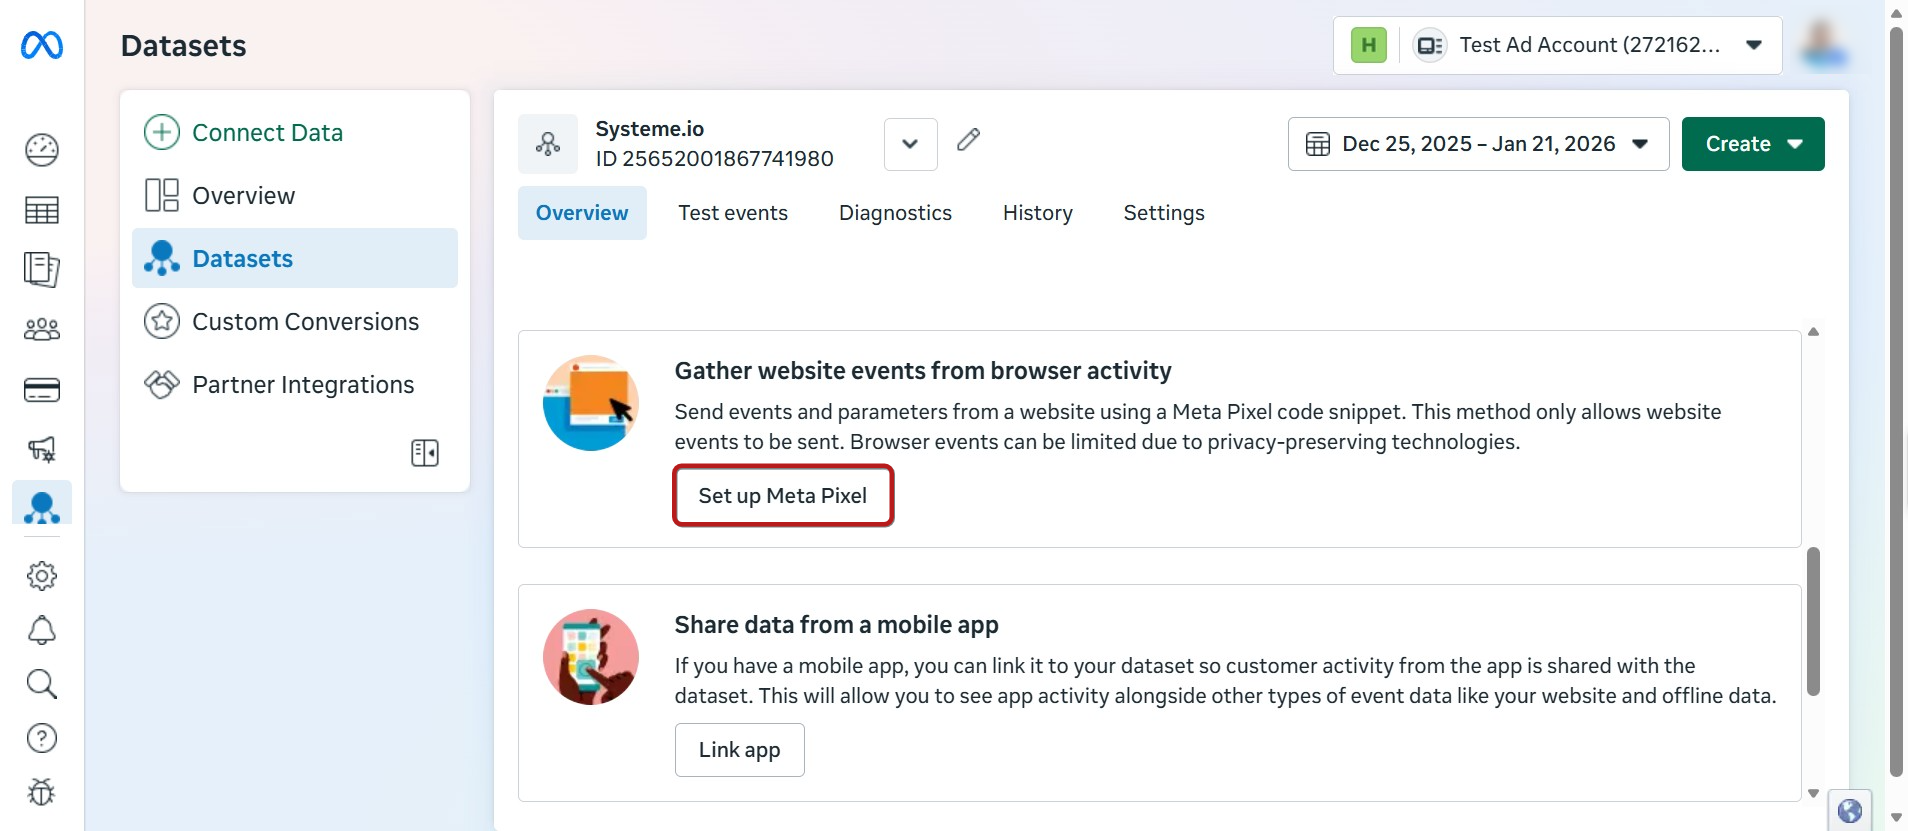1908x831 pixels.
Task: Open the profile avatar in top right
Action: pos(1823,45)
